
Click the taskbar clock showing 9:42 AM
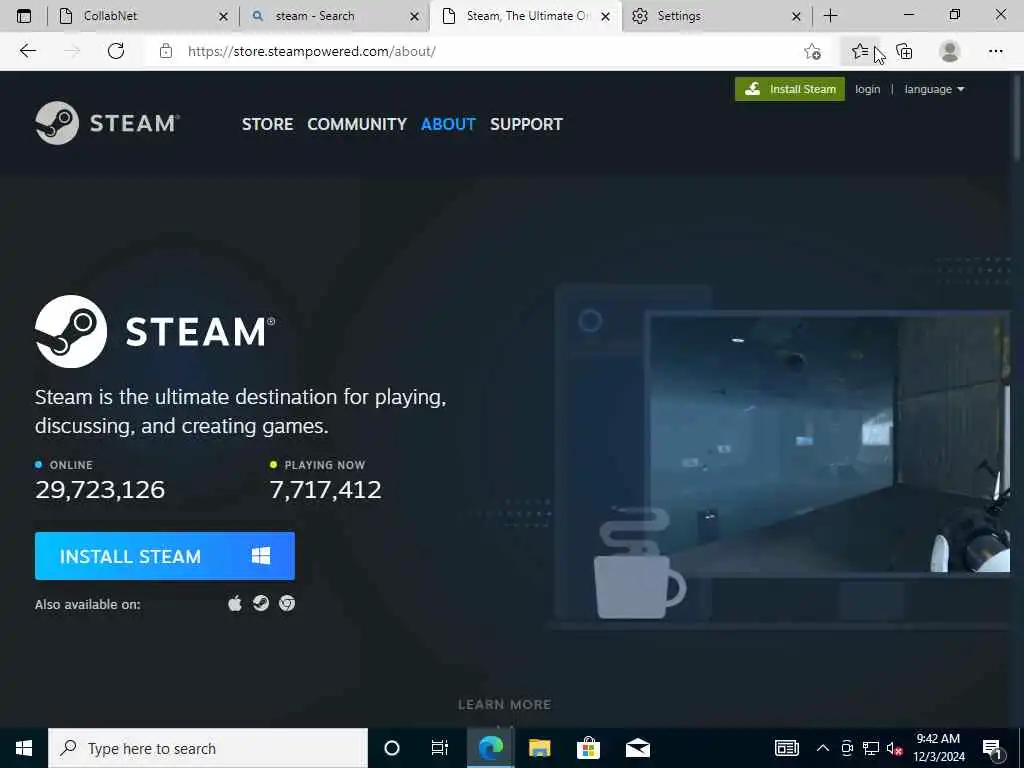click(x=938, y=748)
